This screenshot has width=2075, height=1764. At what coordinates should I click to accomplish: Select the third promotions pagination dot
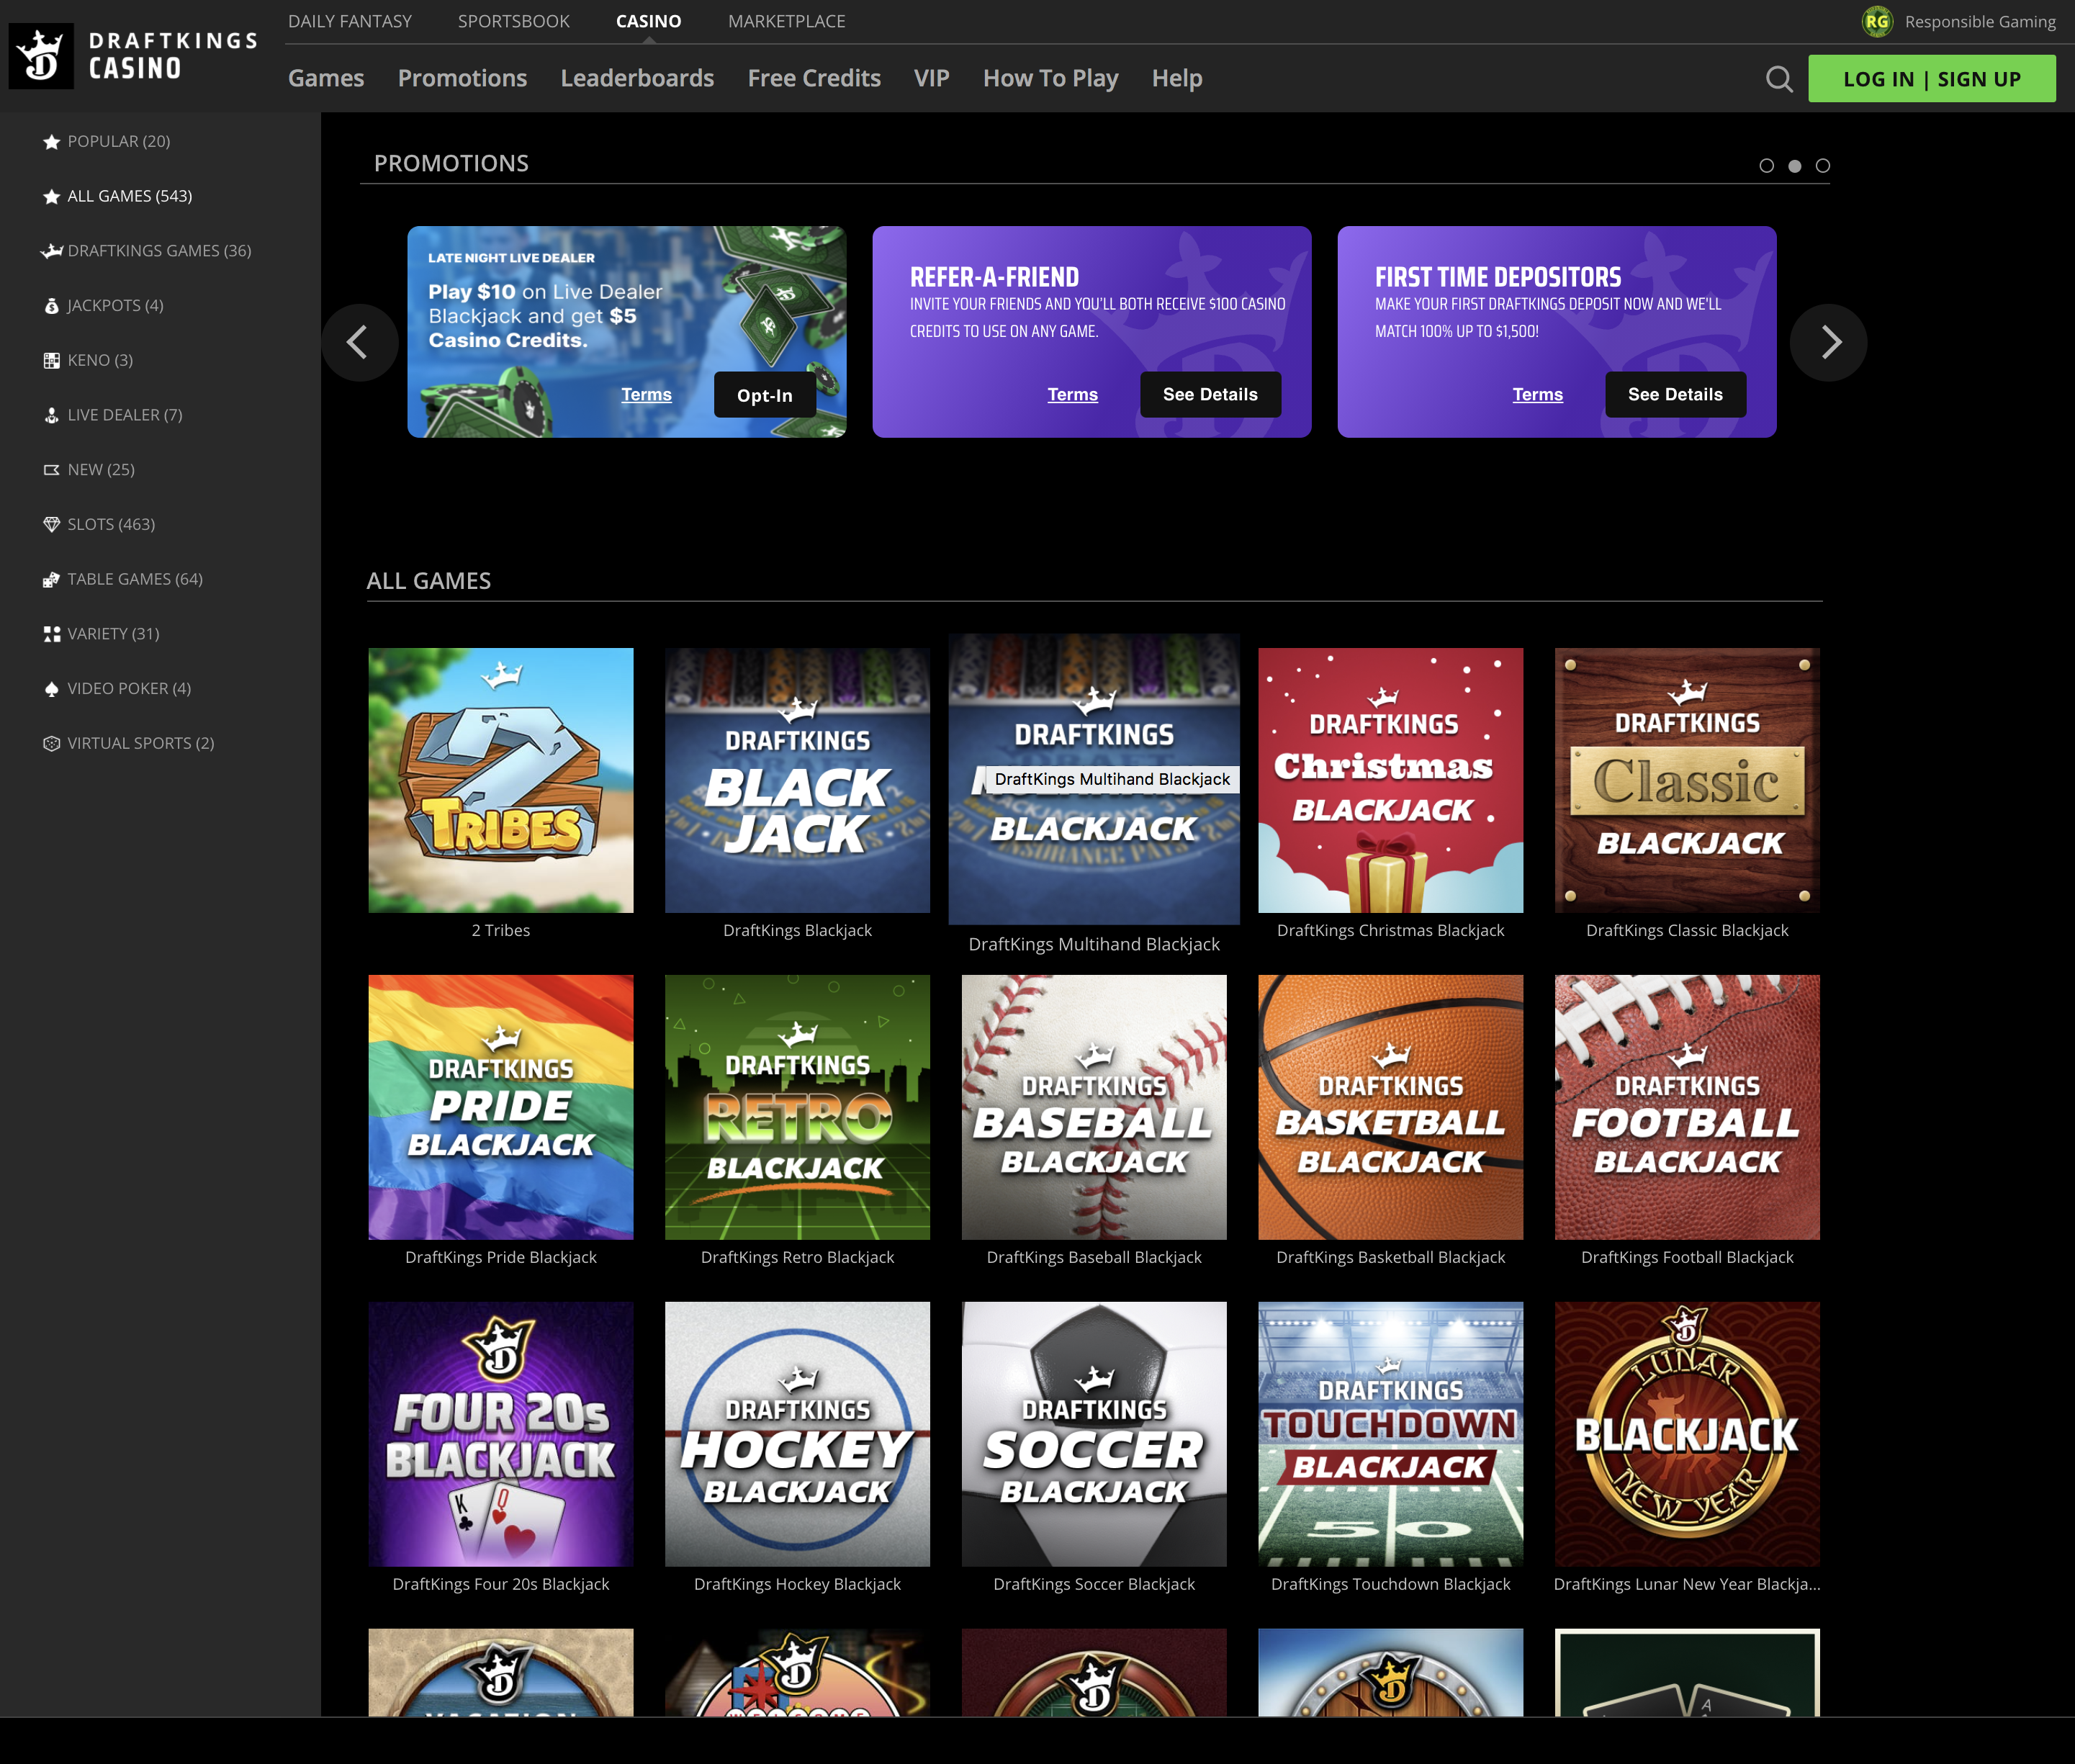click(x=1822, y=166)
